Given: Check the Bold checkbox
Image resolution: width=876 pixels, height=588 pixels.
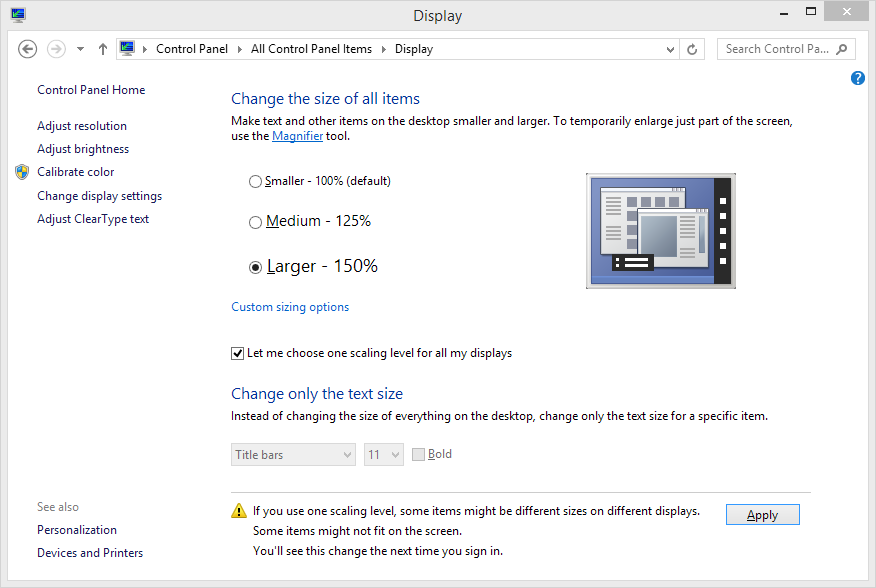Looking at the screenshot, I should pos(418,454).
